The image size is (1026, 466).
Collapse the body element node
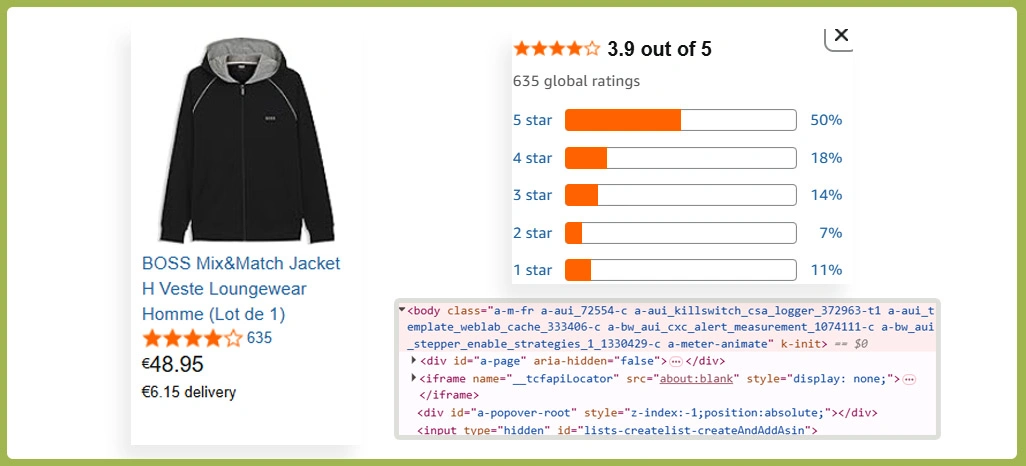pos(402,310)
